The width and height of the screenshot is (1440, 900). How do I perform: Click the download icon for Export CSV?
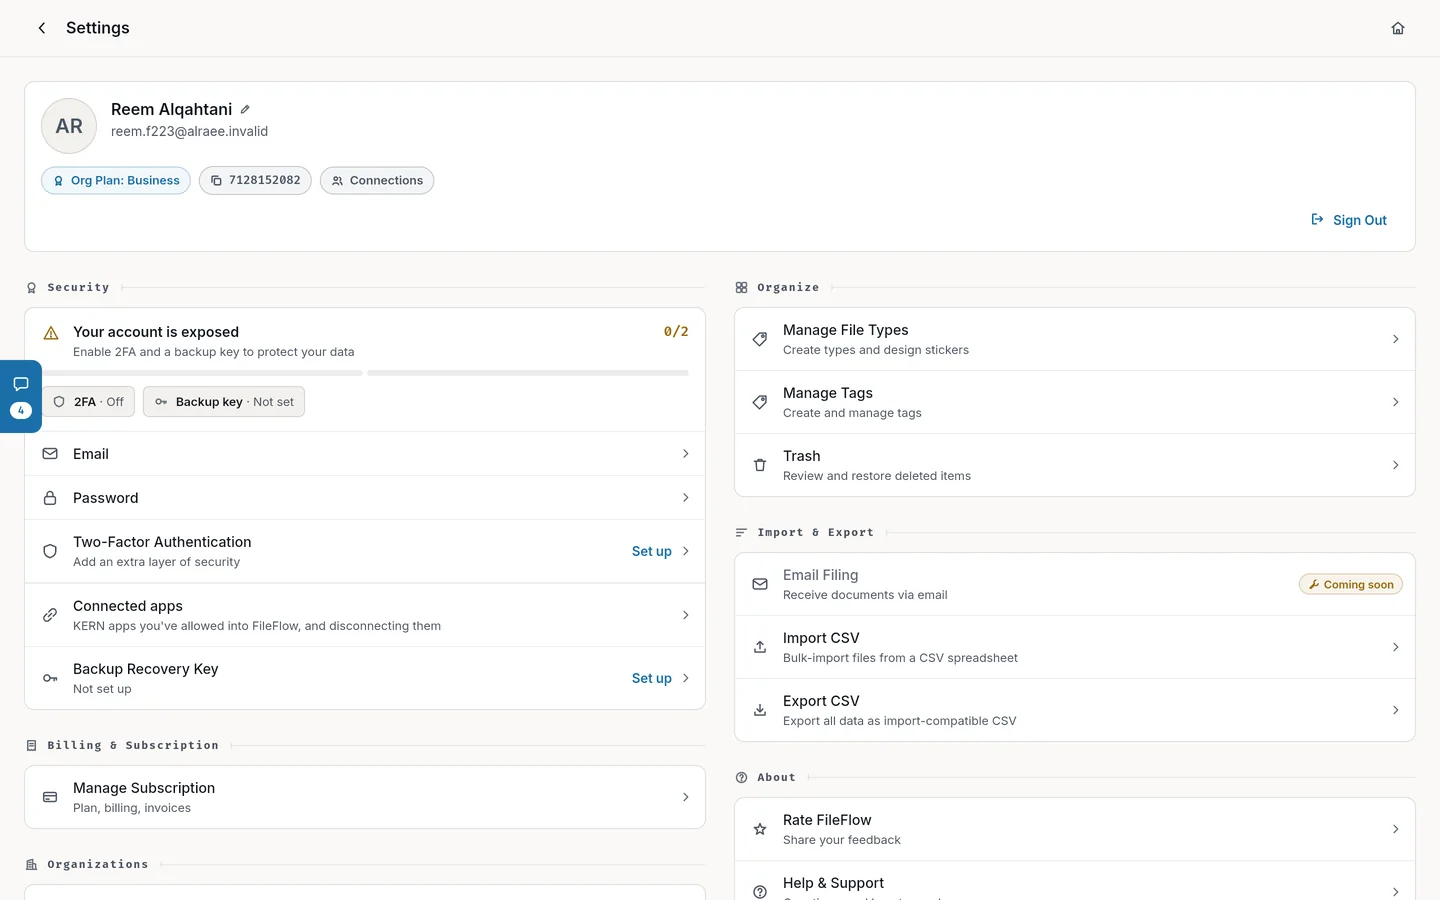760,710
